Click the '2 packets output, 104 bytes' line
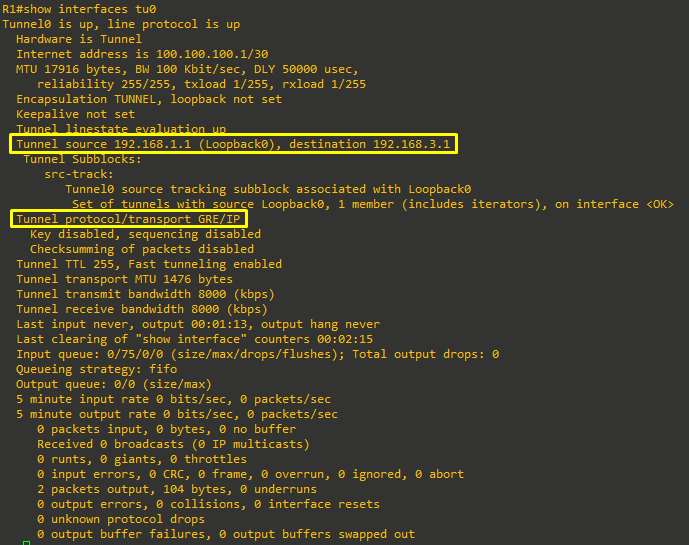This screenshot has height=545, width=689. 177,489
